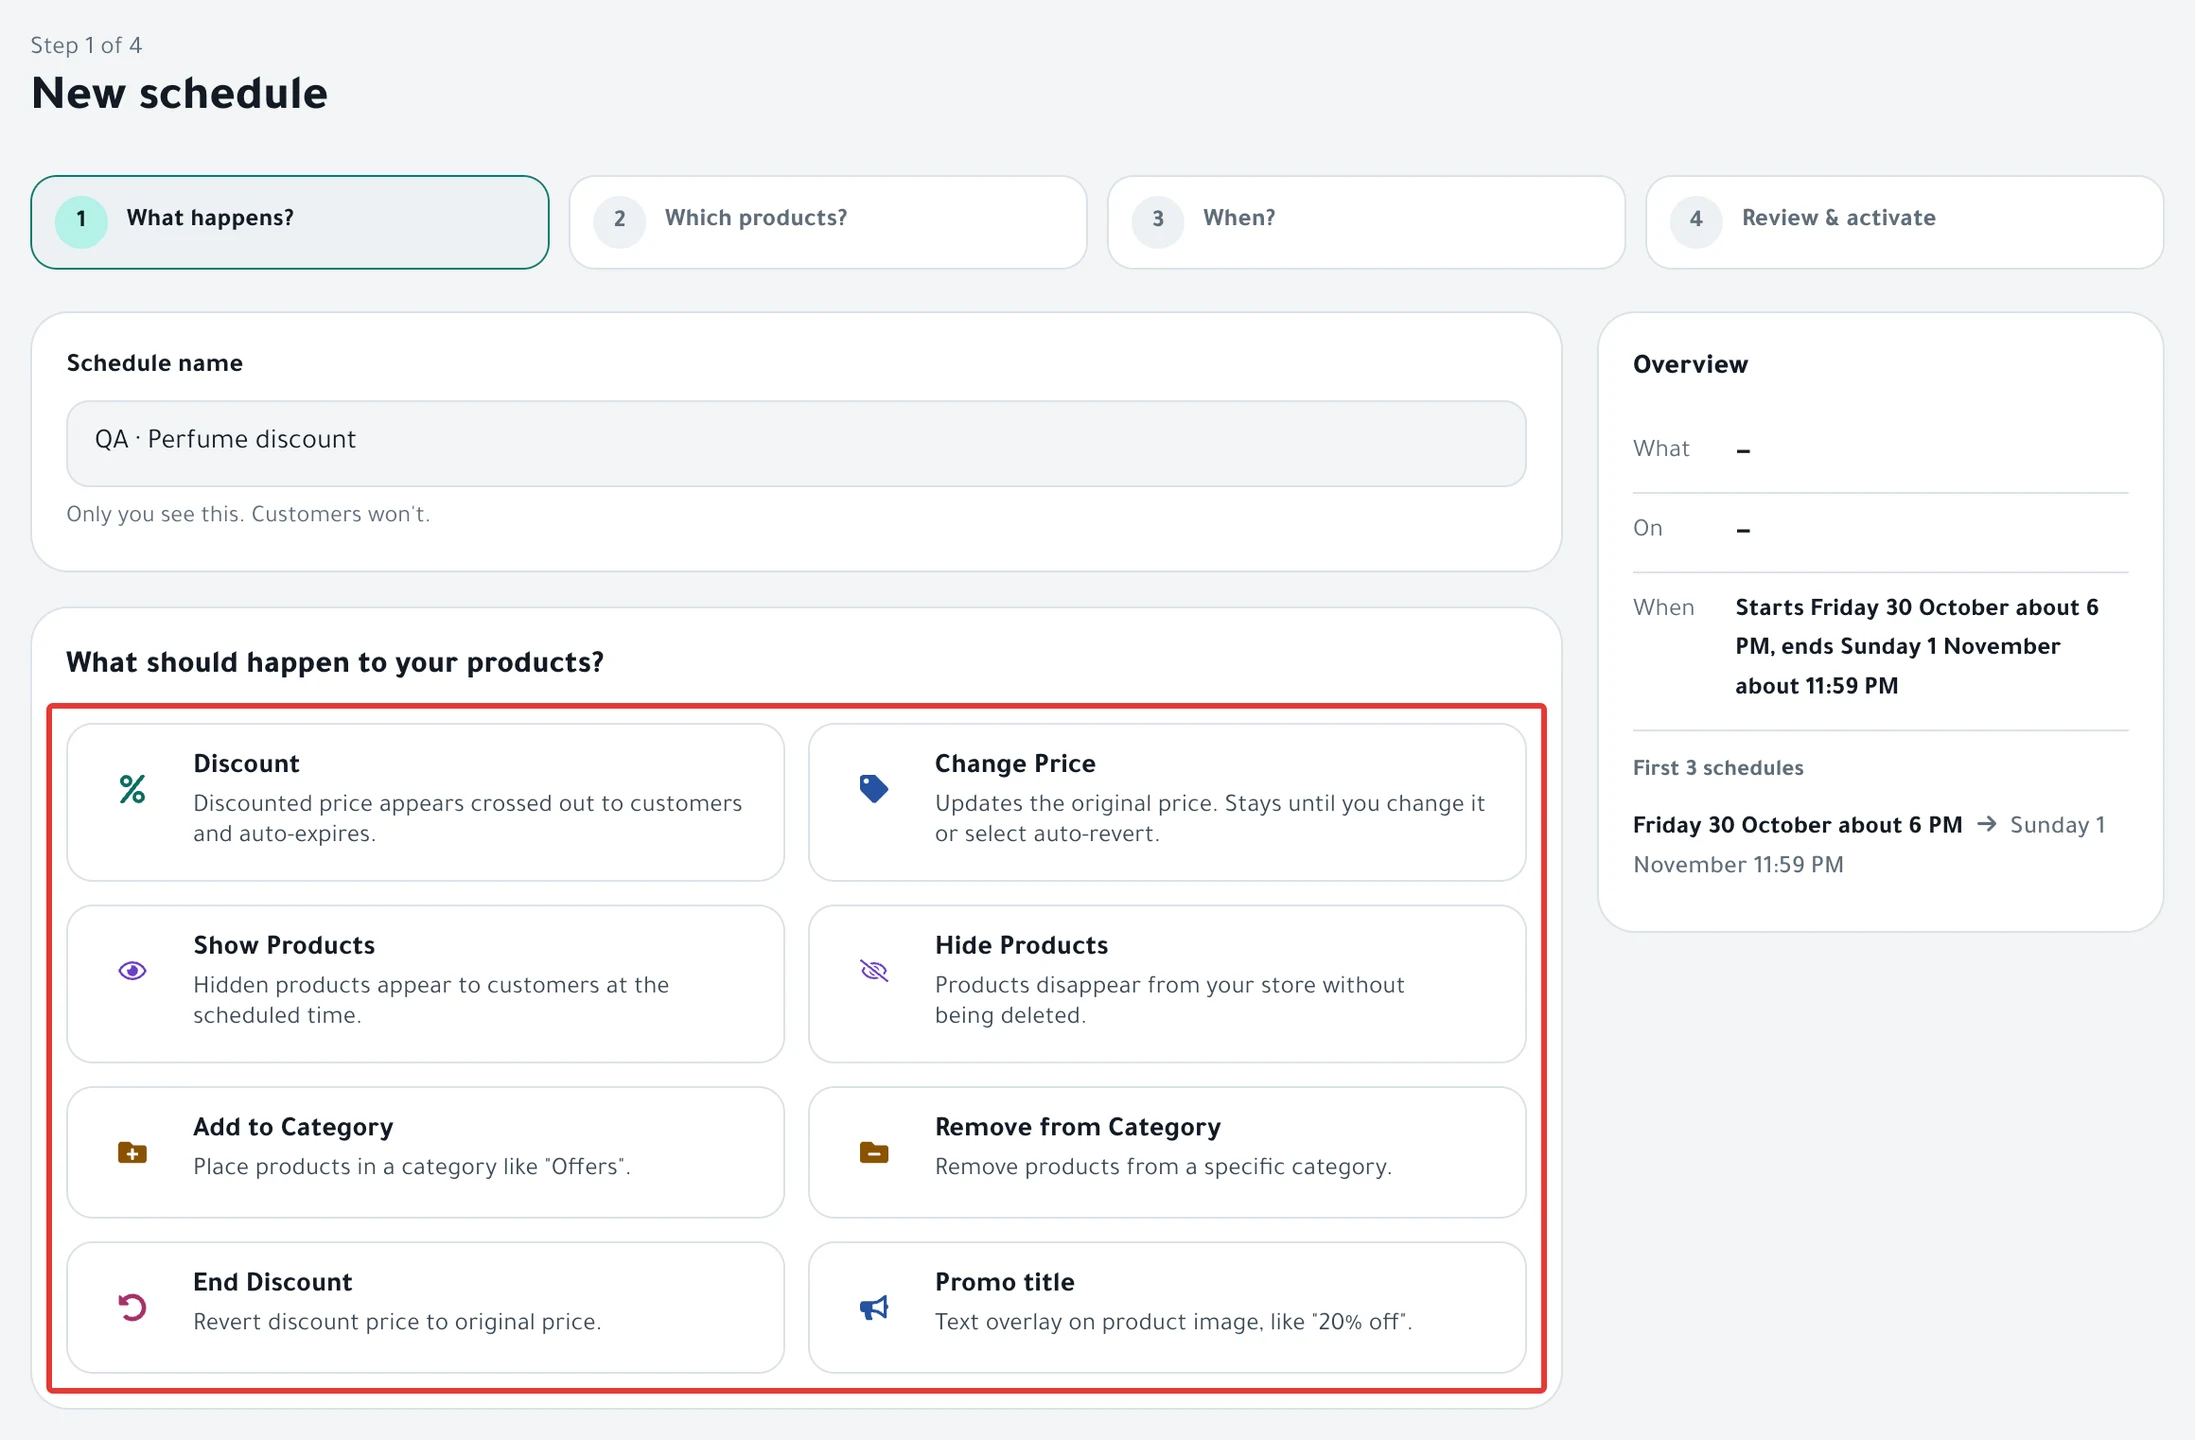Focus the Schedule name input field
The width and height of the screenshot is (2195, 1440).
(x=796, y=443)
